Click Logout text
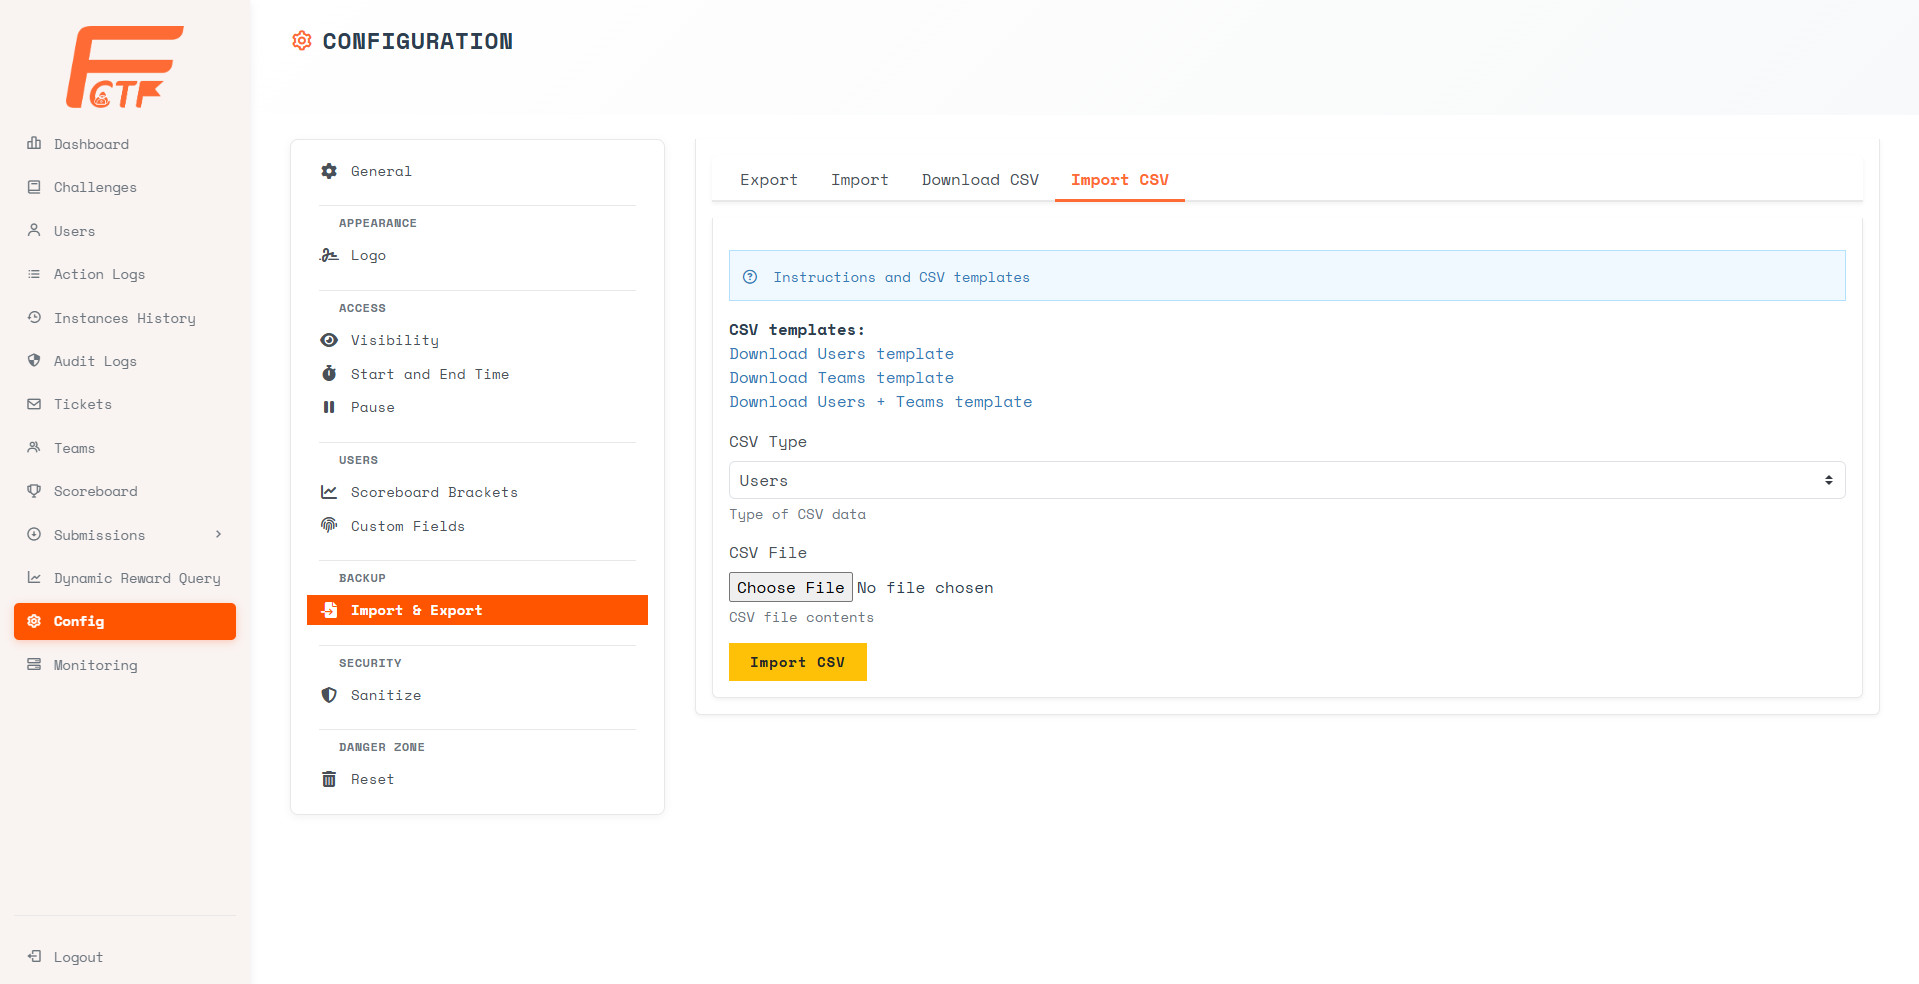 (x=78, y=957)
